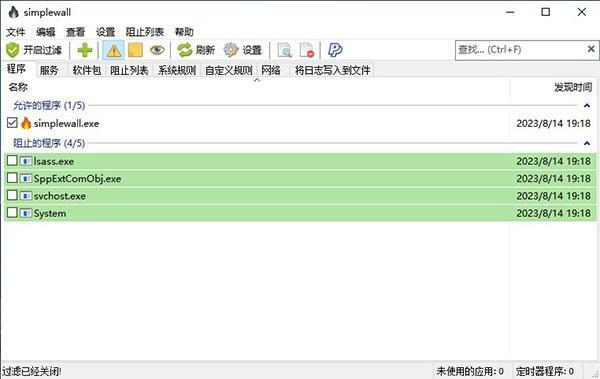
Task: Click the sort arrow above the list
Action: [x=257, y=80]
